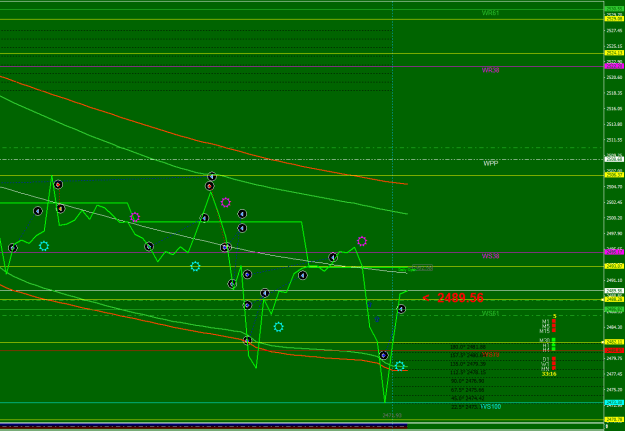Click 2511.55 on the price scale
625x431 pixels.
(614, 140)
